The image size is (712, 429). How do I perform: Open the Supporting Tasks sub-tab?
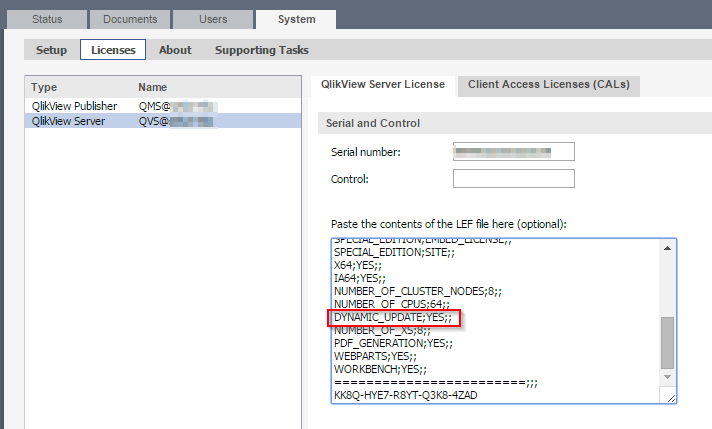click(262, 50)
